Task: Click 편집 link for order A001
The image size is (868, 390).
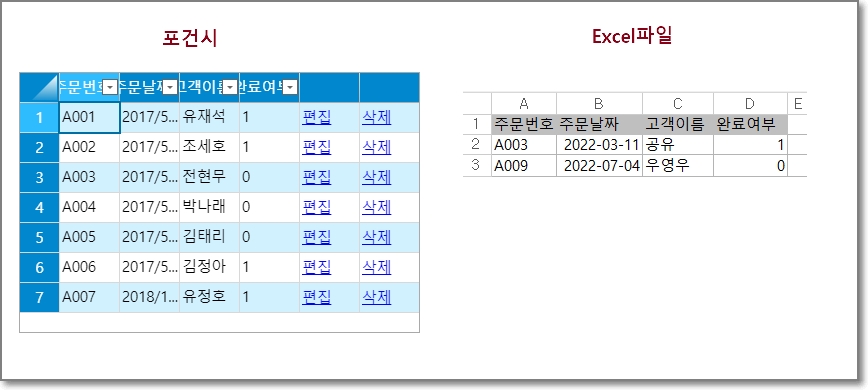Action: [x=317, y=117]
